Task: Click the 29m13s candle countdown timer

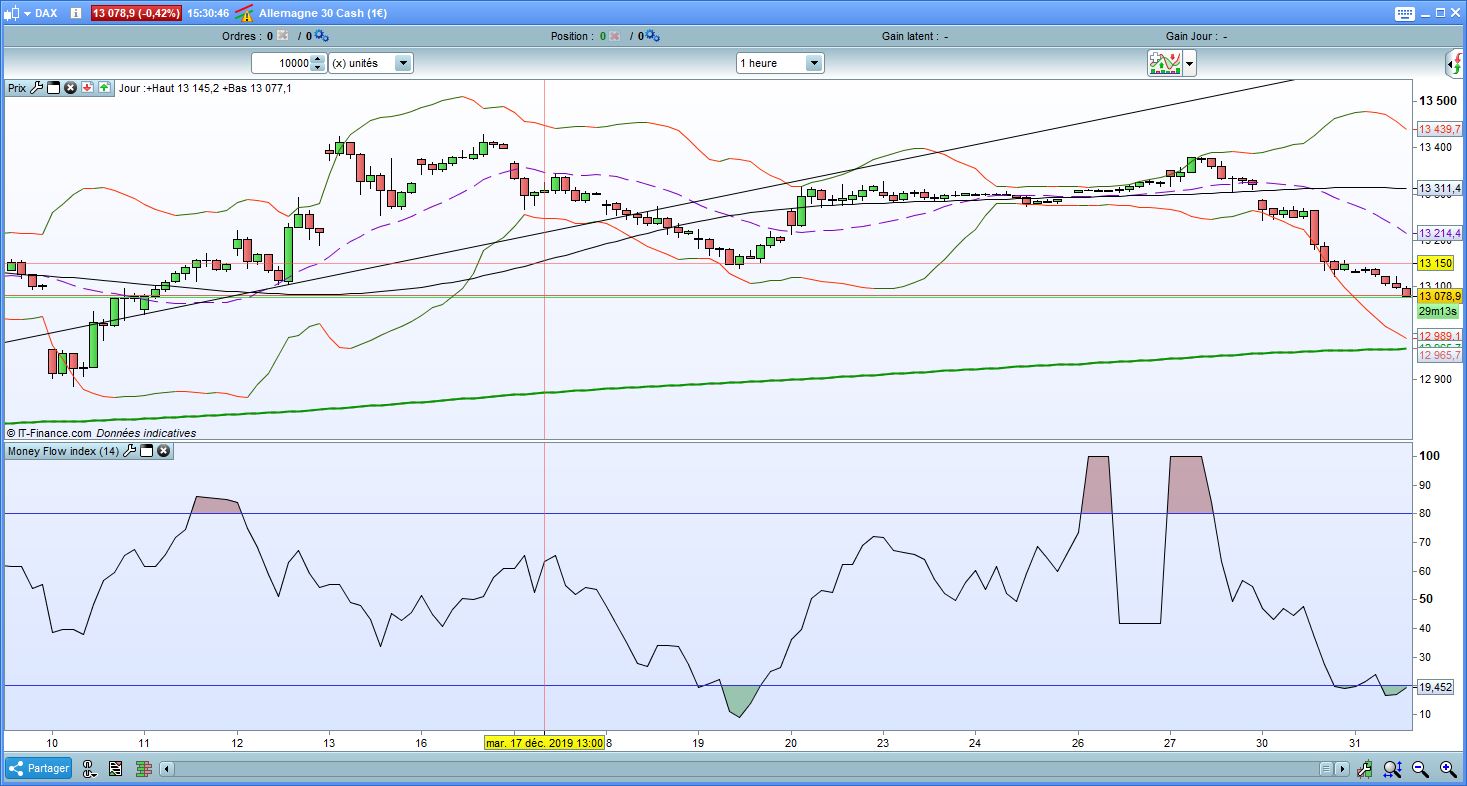Action: tap(1437, 312)
